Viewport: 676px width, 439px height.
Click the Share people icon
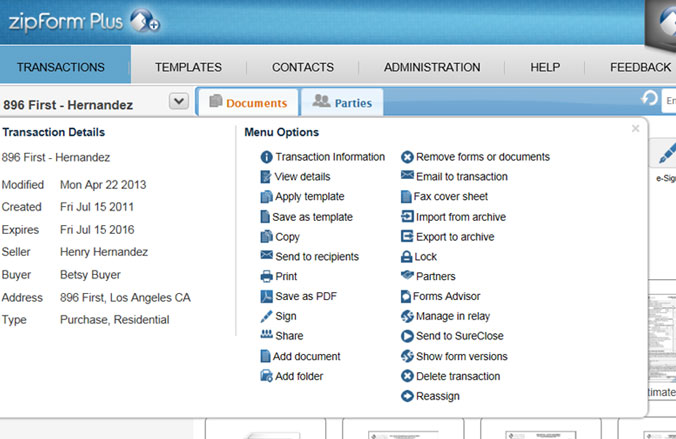pyautogui.click(x=266, y=334)
